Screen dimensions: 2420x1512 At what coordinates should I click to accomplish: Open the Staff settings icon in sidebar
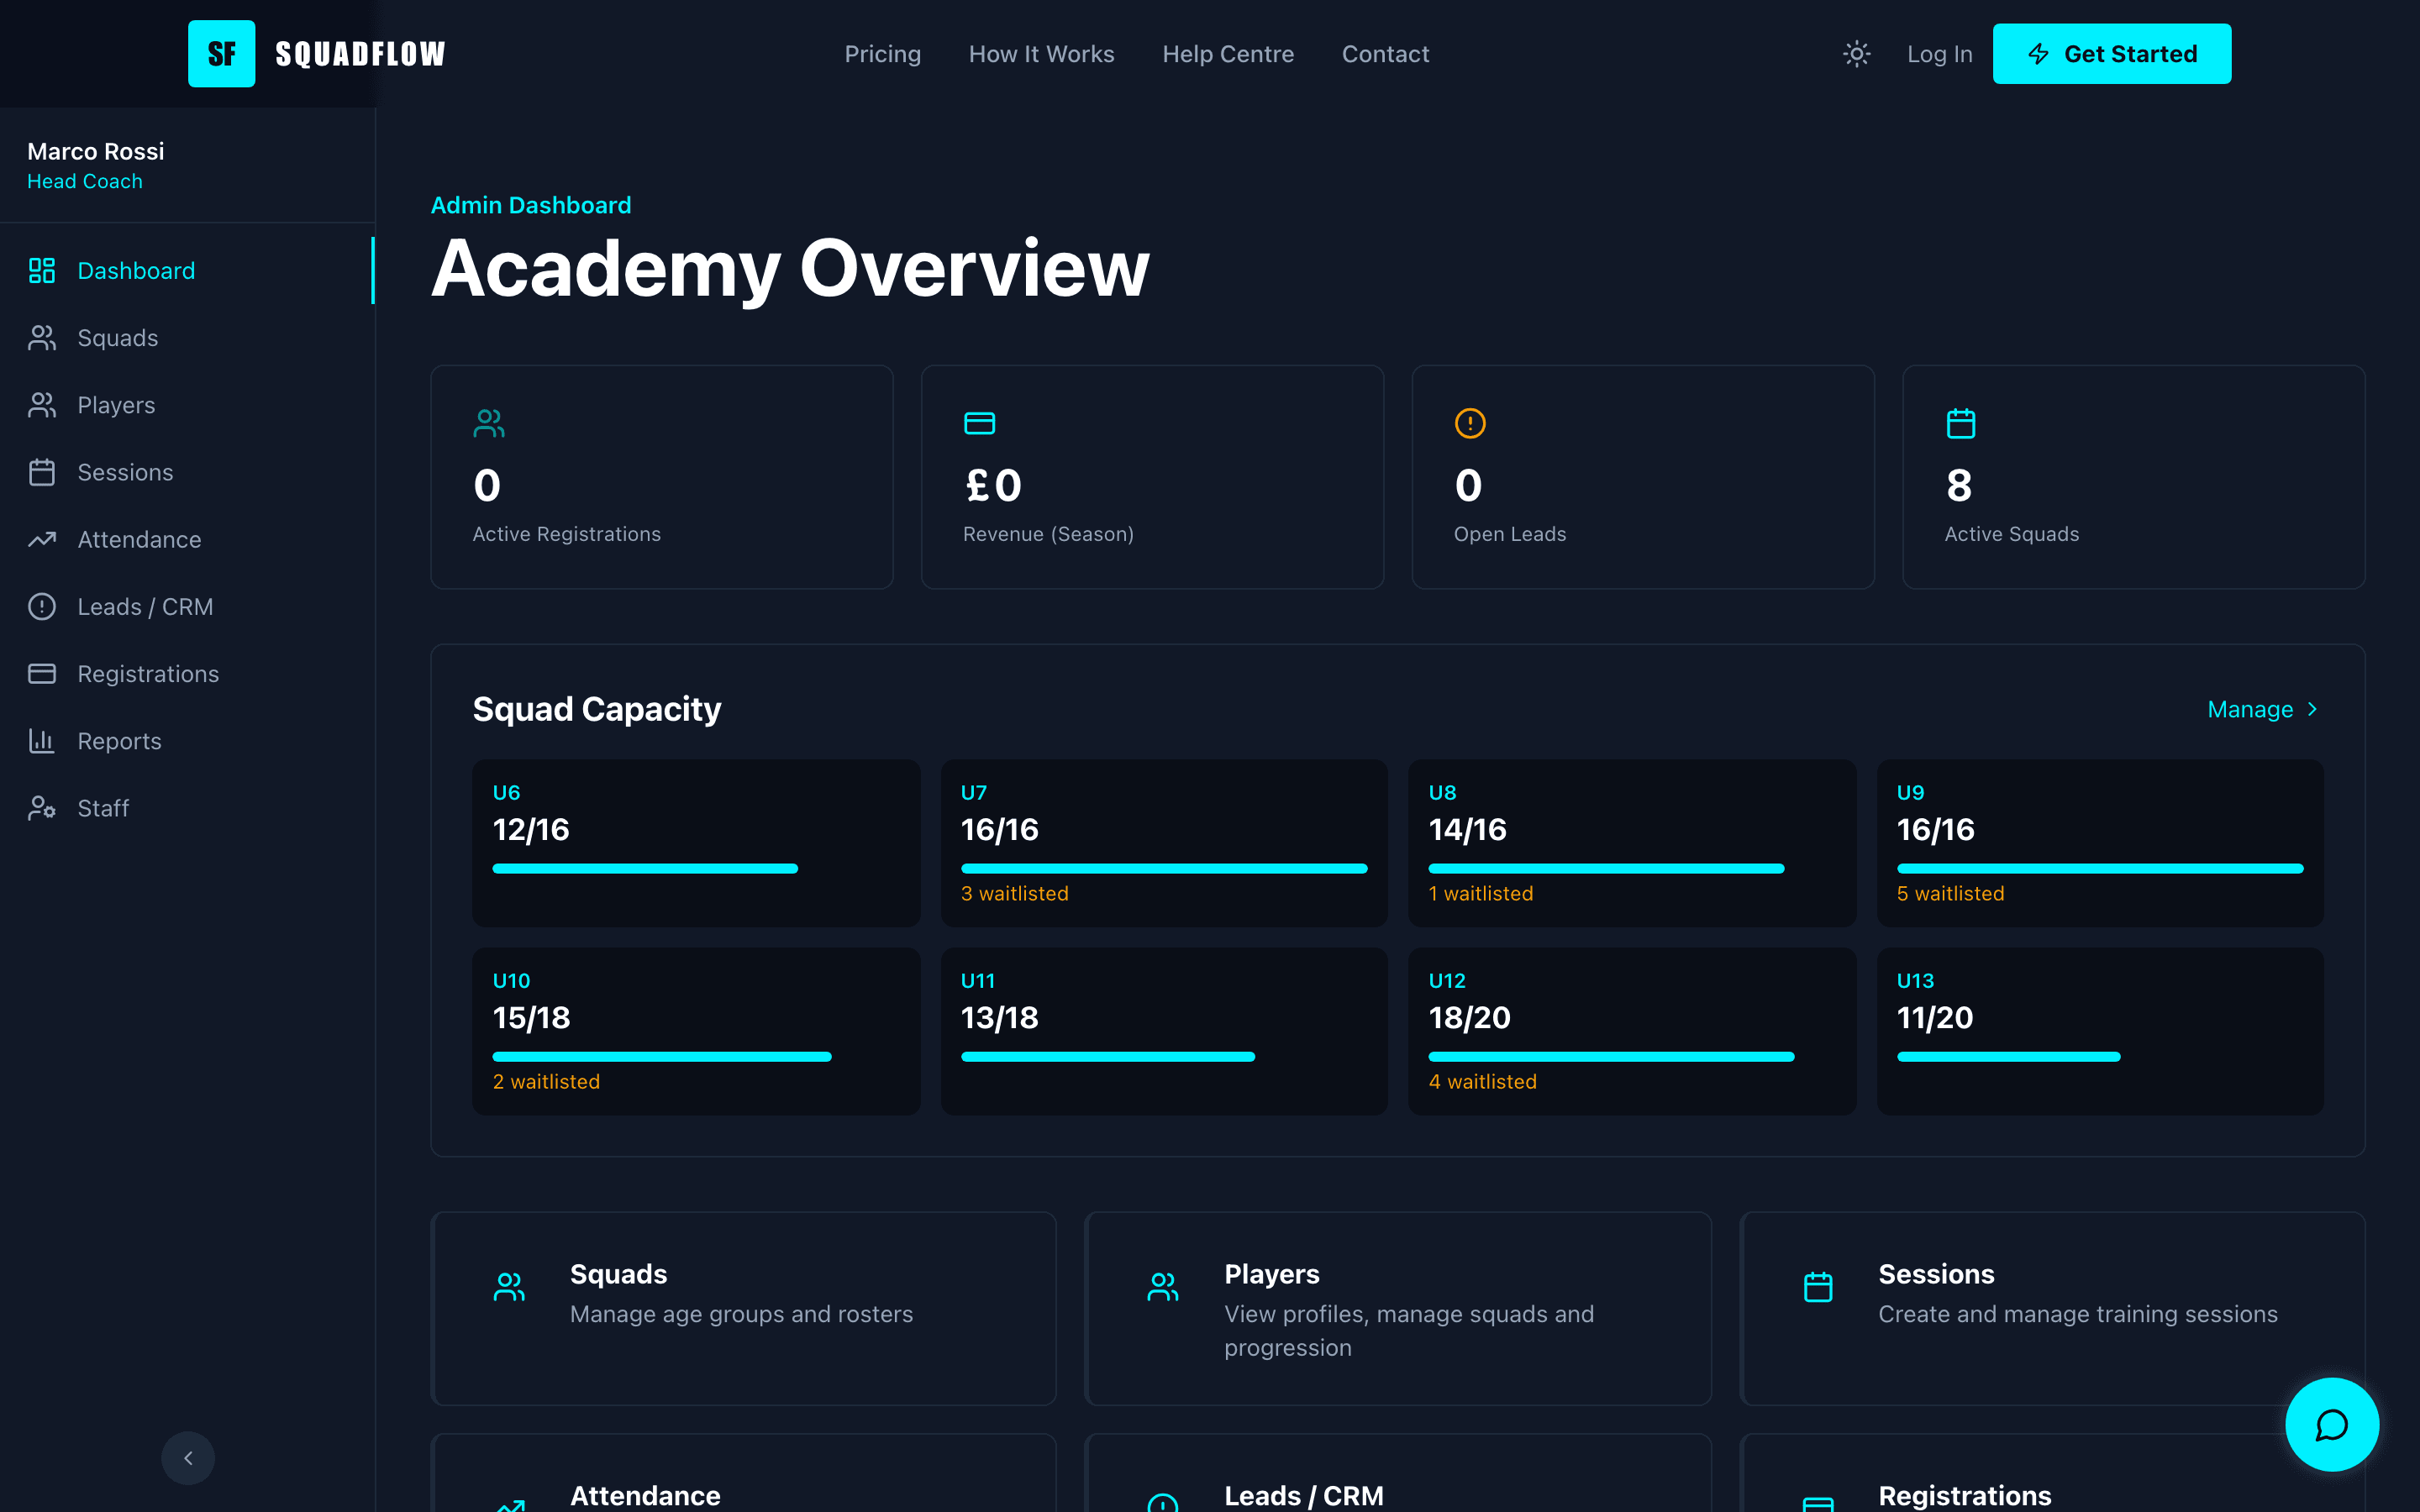click(x=41, y=808)
